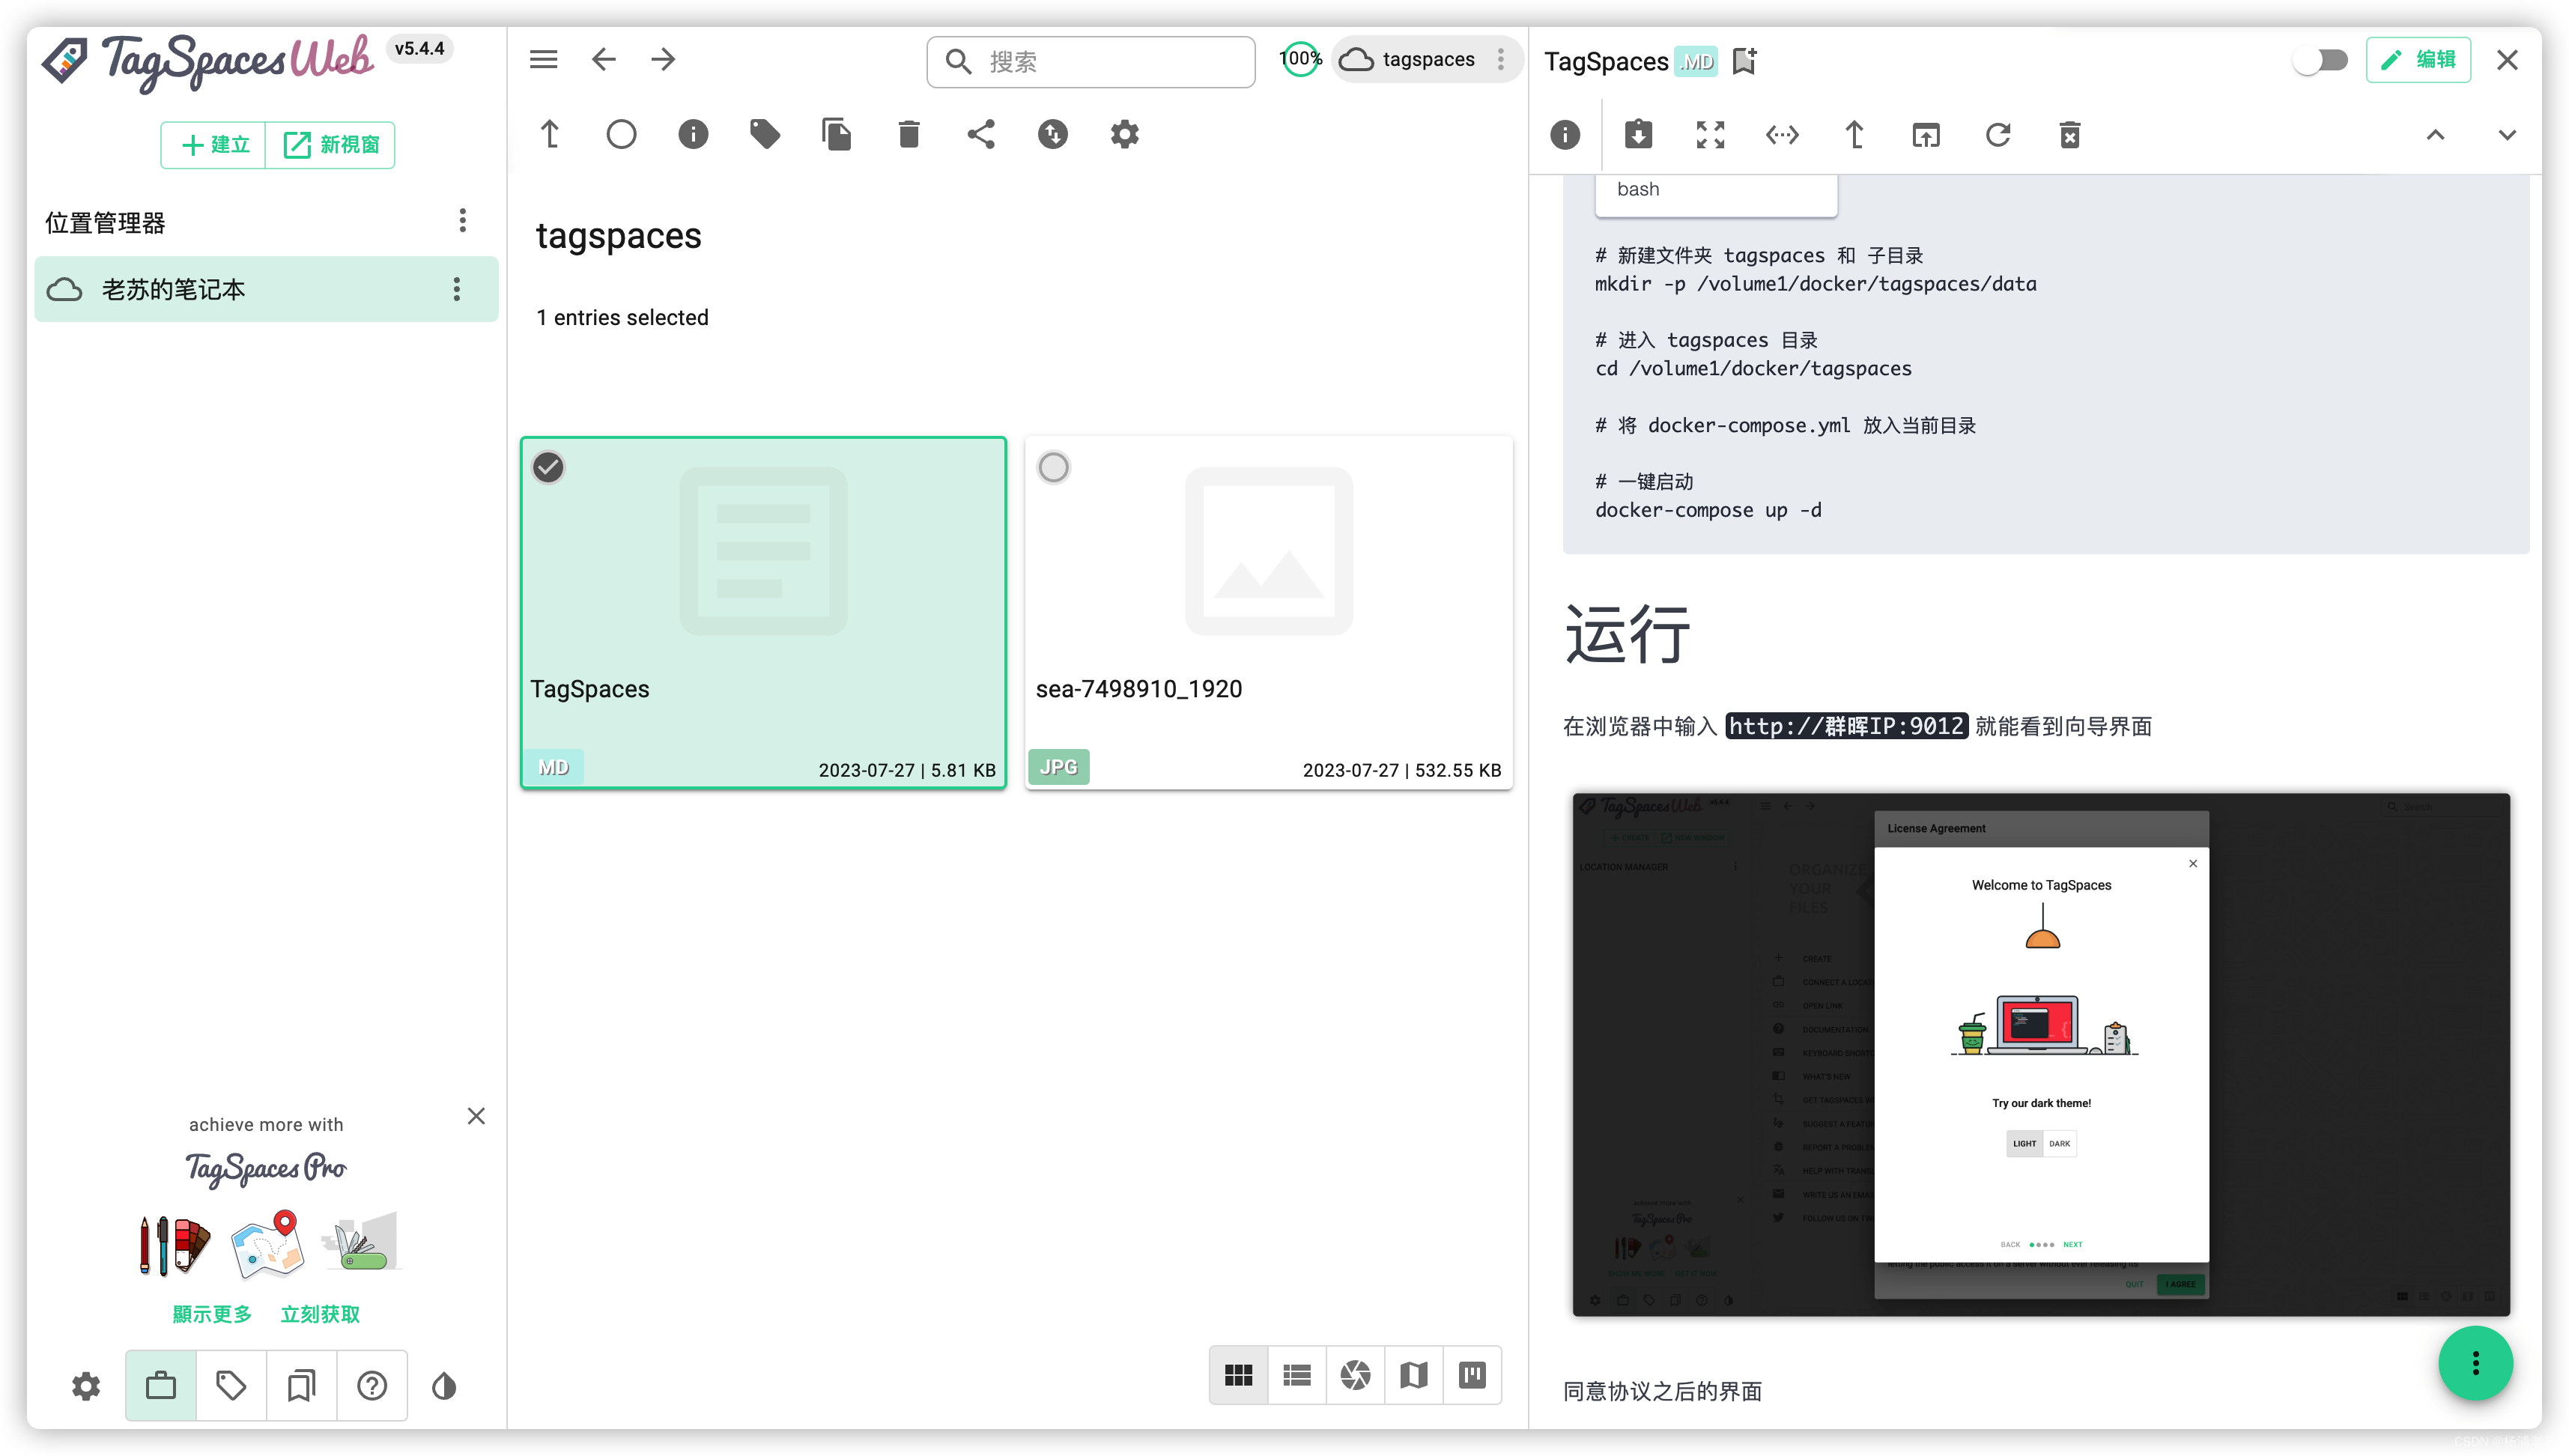Select the TagSpaces MD file entry
The width and height of the screenshot is (2569, 1456).
click(765, 613)
